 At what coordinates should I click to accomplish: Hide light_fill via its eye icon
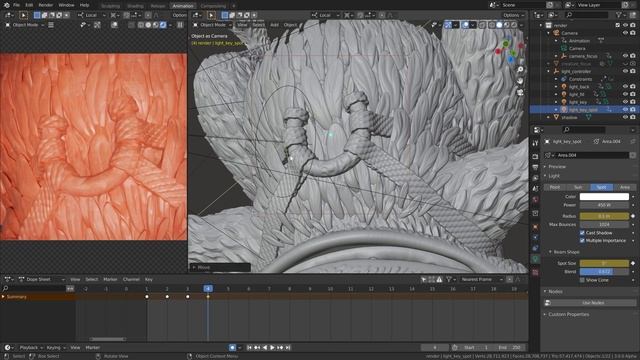625,94
